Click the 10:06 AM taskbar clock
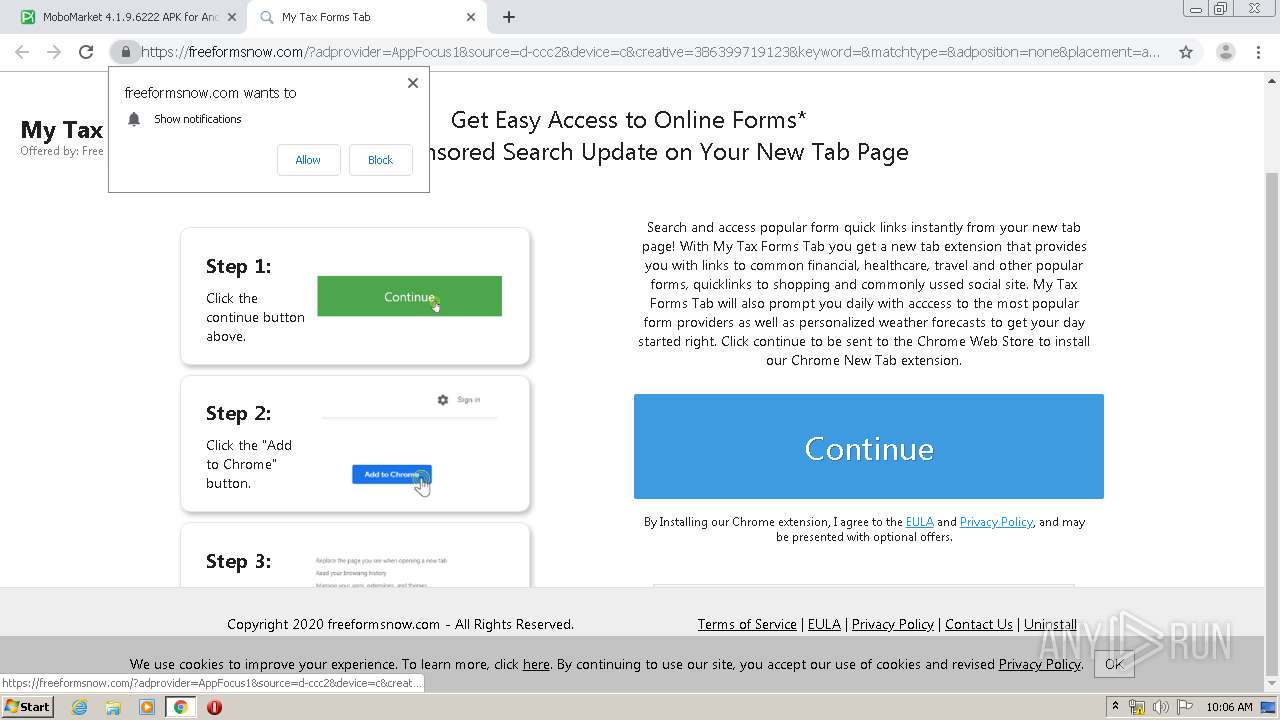Screen dimensions: 1280x720 1229,707
